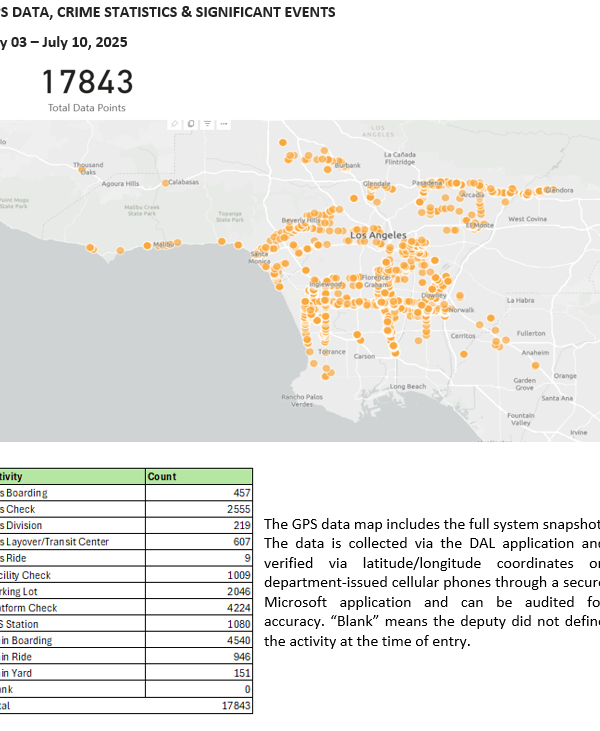Click the Rancho Palos Verdes map label
The width and height of the screenshot is (600, 731).
[x=302, y=400]
